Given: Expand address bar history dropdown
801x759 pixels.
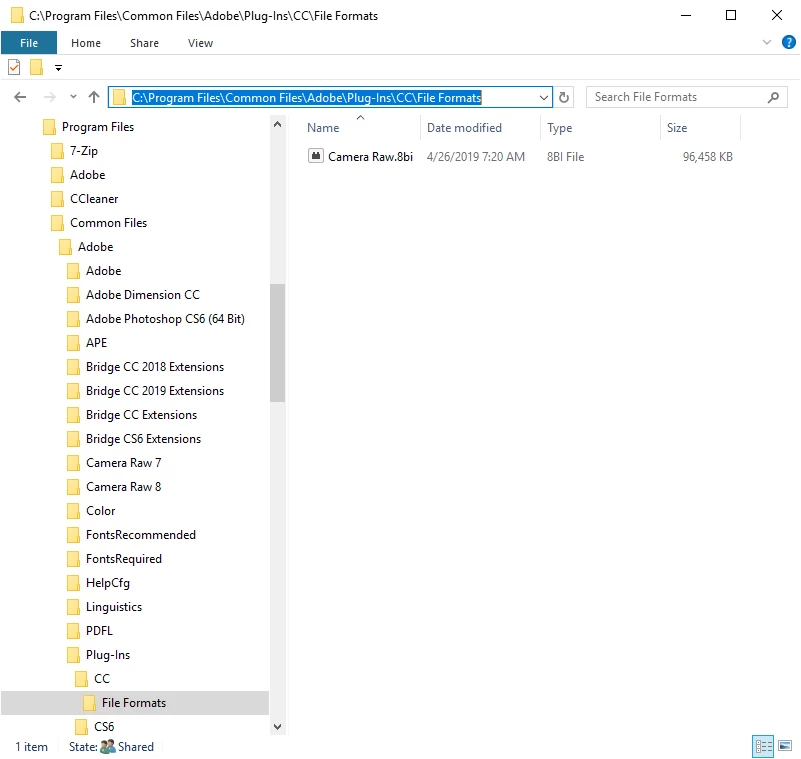Looking at the screenshot, I should (x=544, y=98).
